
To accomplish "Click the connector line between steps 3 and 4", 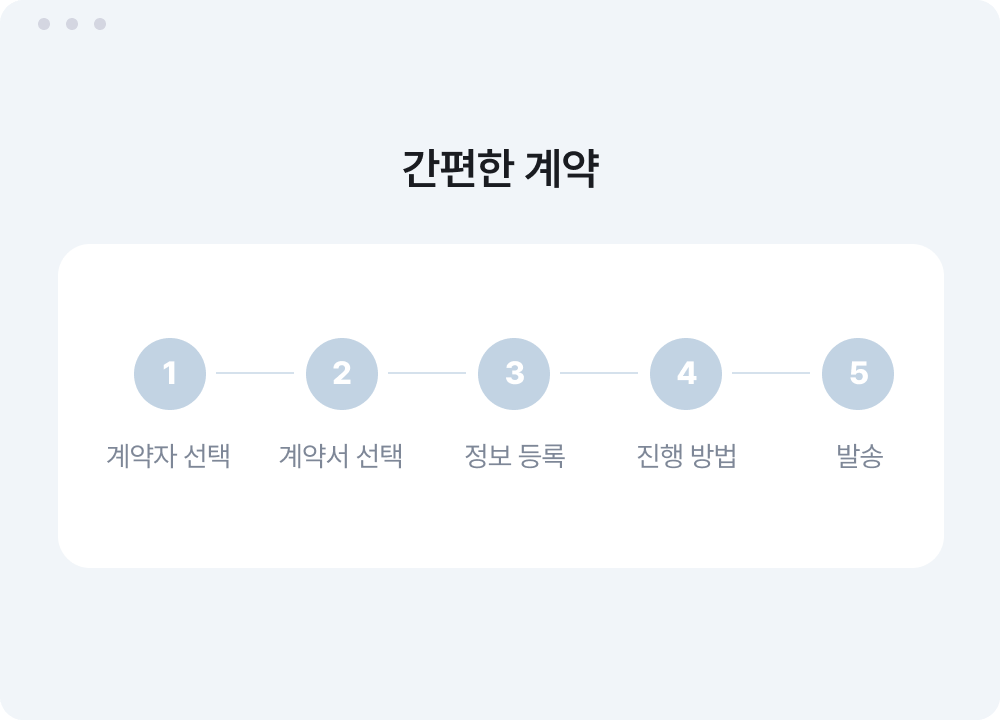I will click(600, 373).
